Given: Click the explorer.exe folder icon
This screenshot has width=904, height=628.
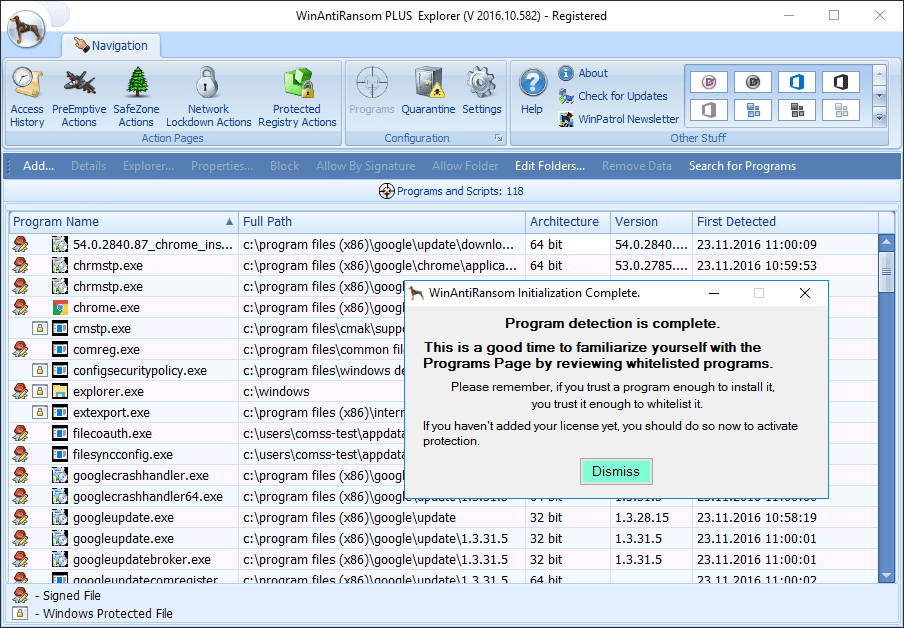Looking at the screenshot, I should [60, 392].
